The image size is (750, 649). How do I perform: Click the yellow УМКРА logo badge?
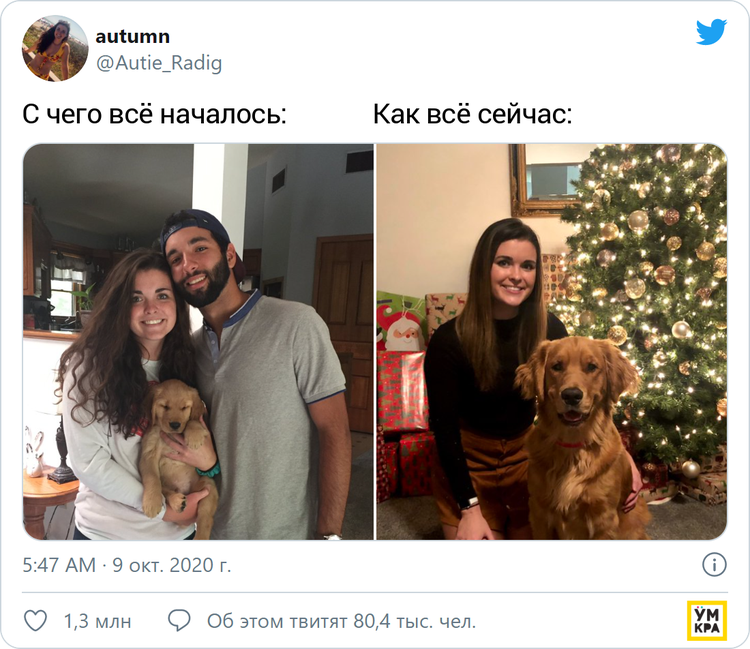click(x=707, y=620)
